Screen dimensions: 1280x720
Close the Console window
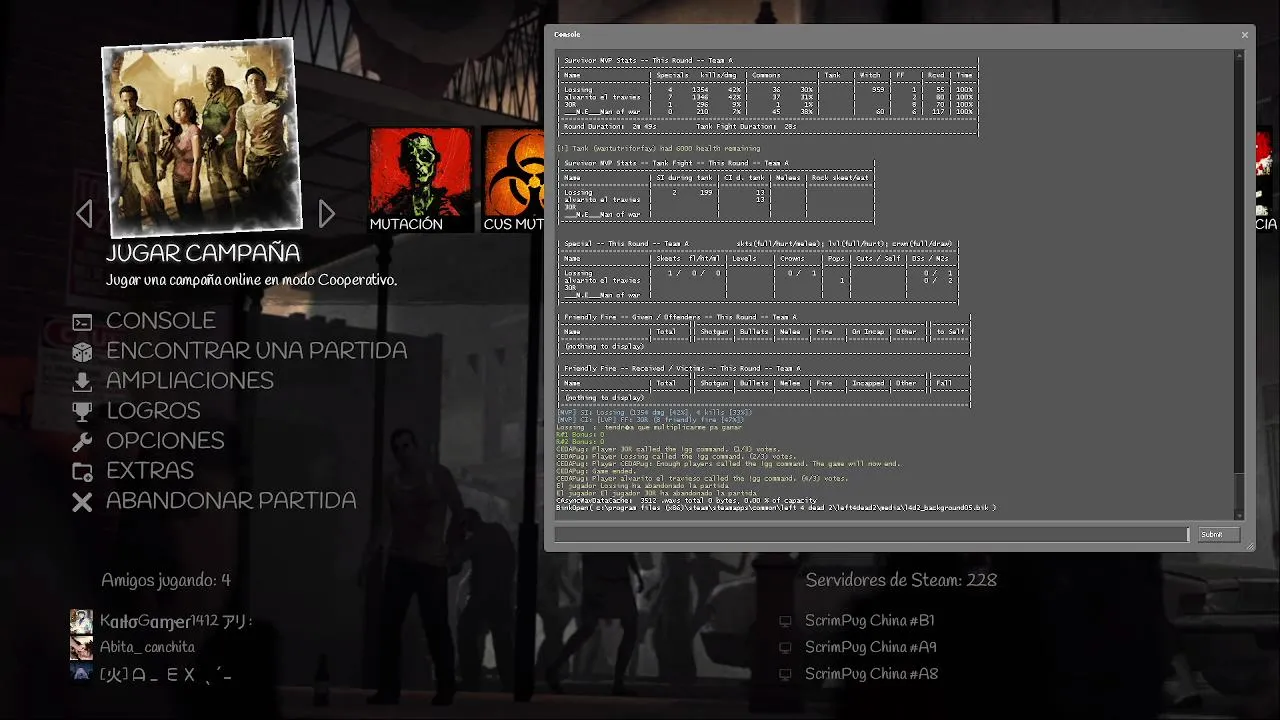1244,35
